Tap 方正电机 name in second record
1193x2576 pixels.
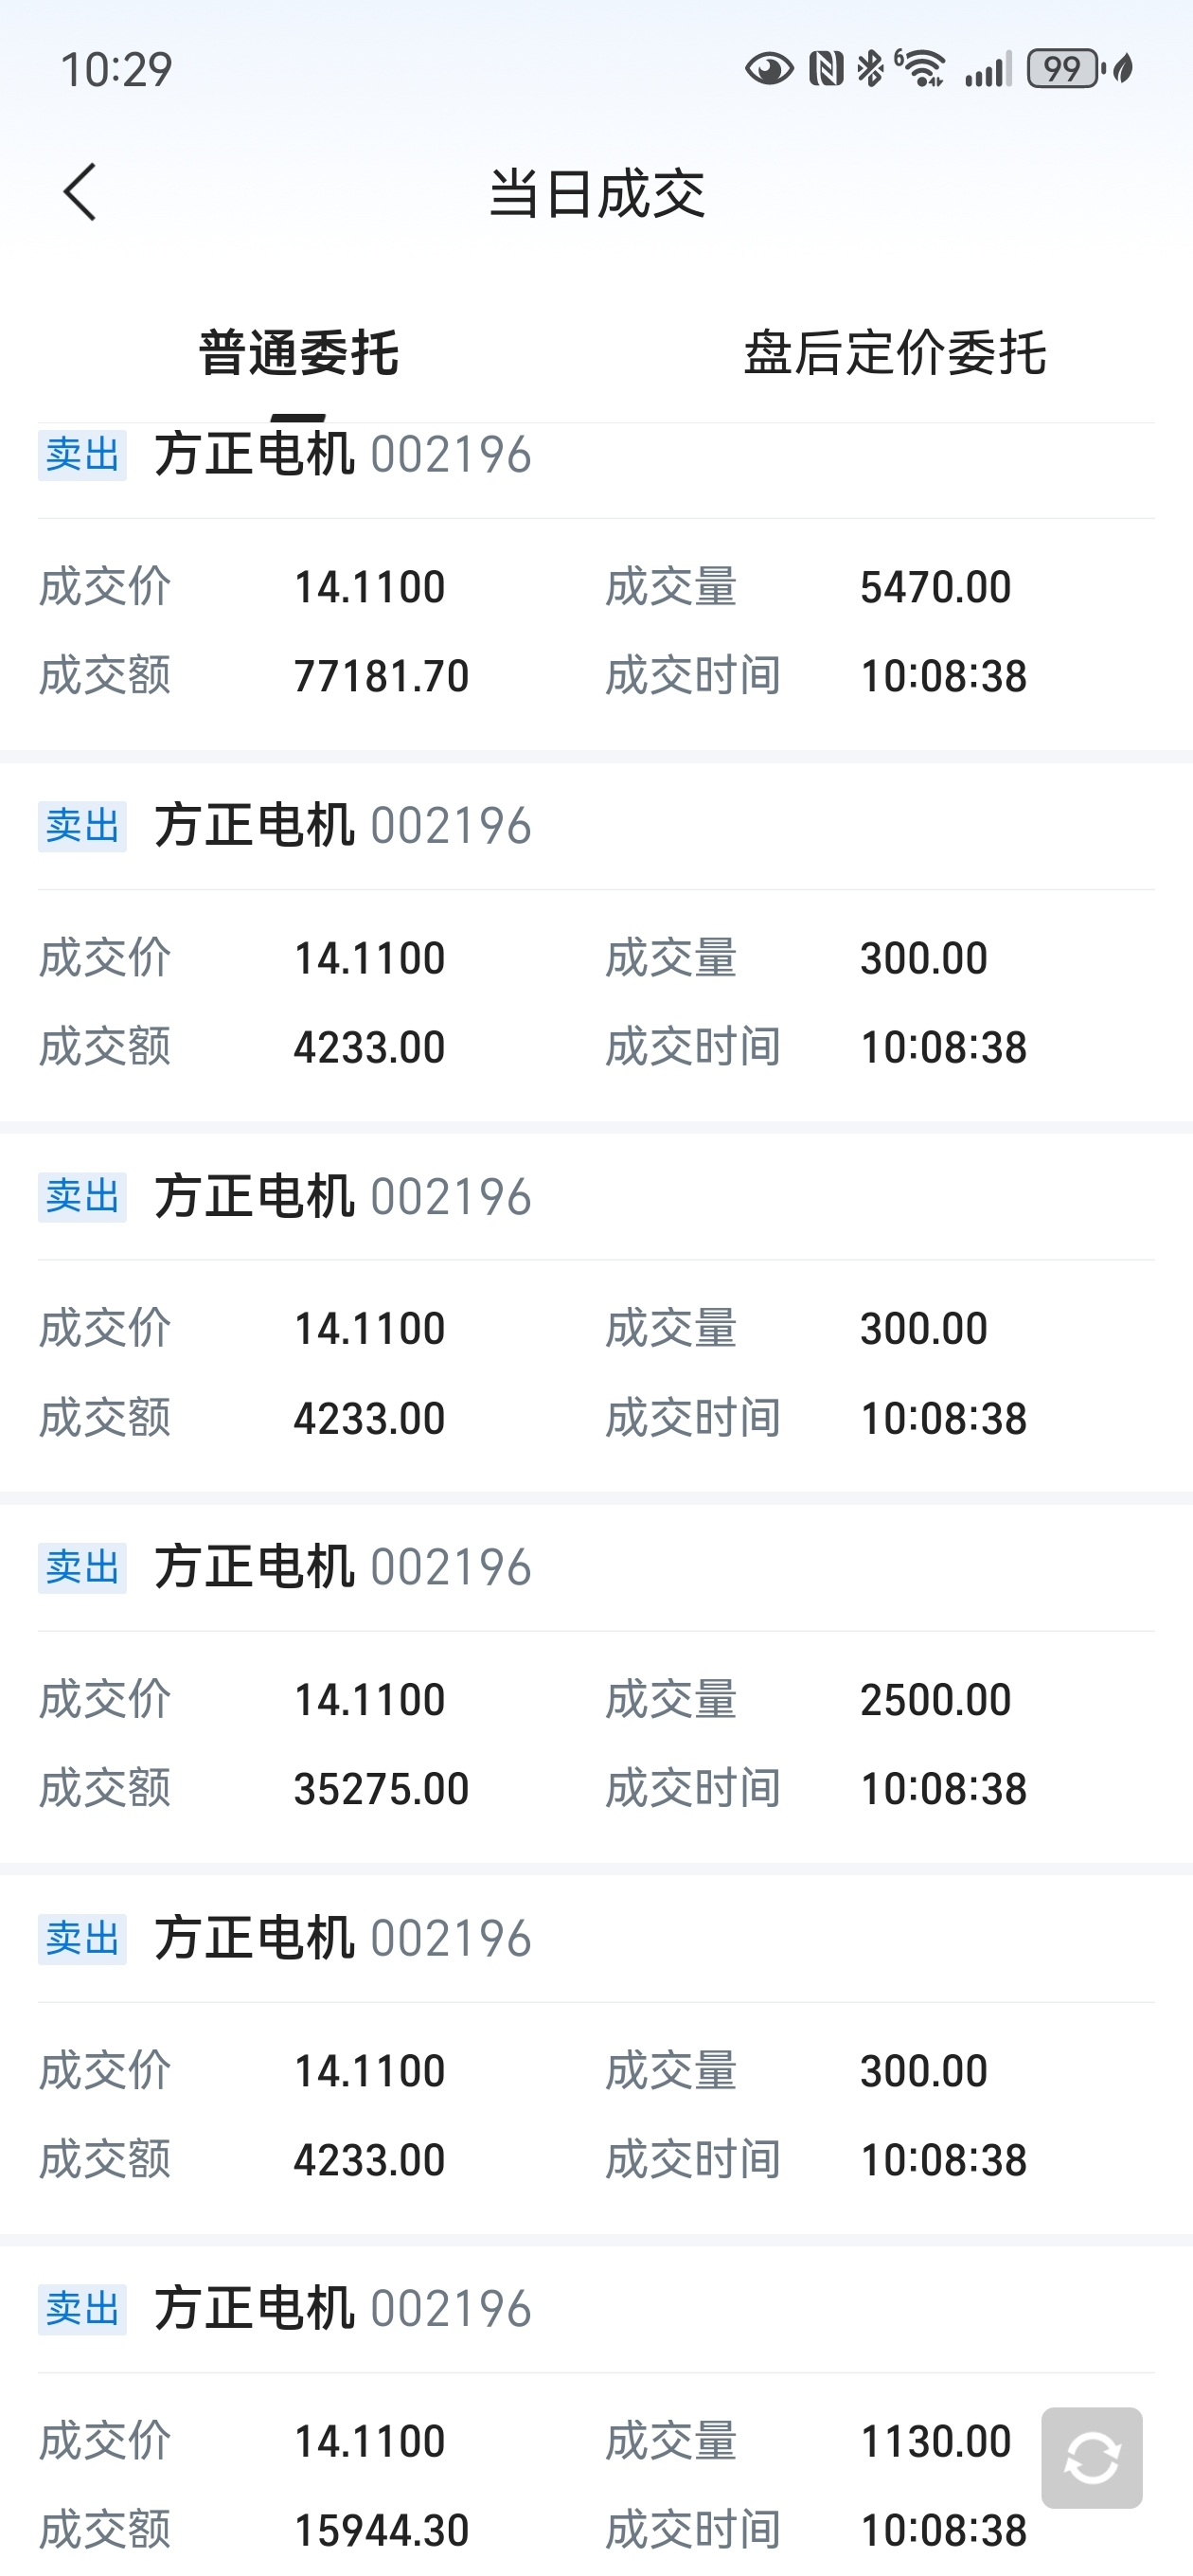(254, 826)
